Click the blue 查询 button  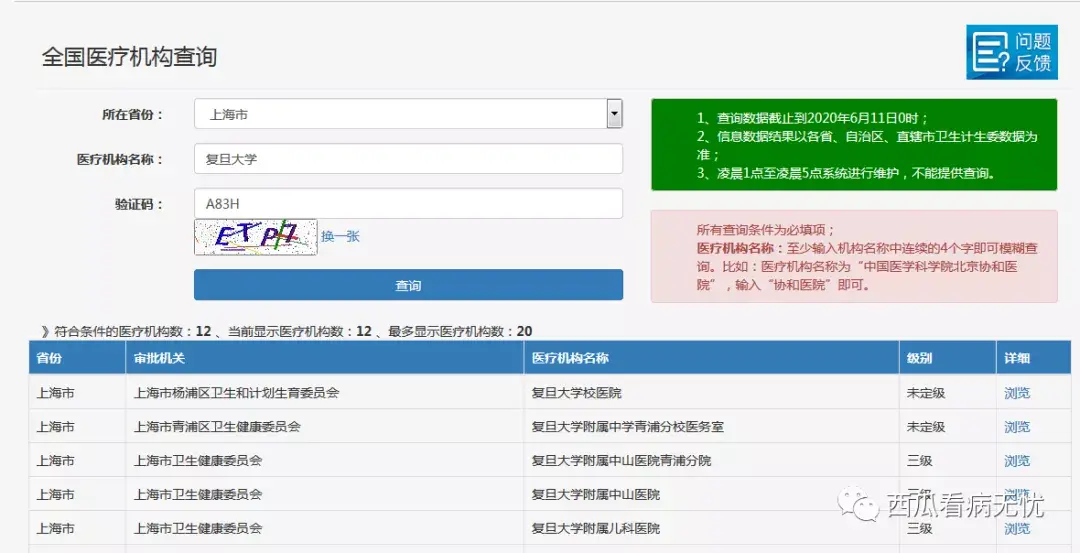pyautogui.click(x=408, y=285)
